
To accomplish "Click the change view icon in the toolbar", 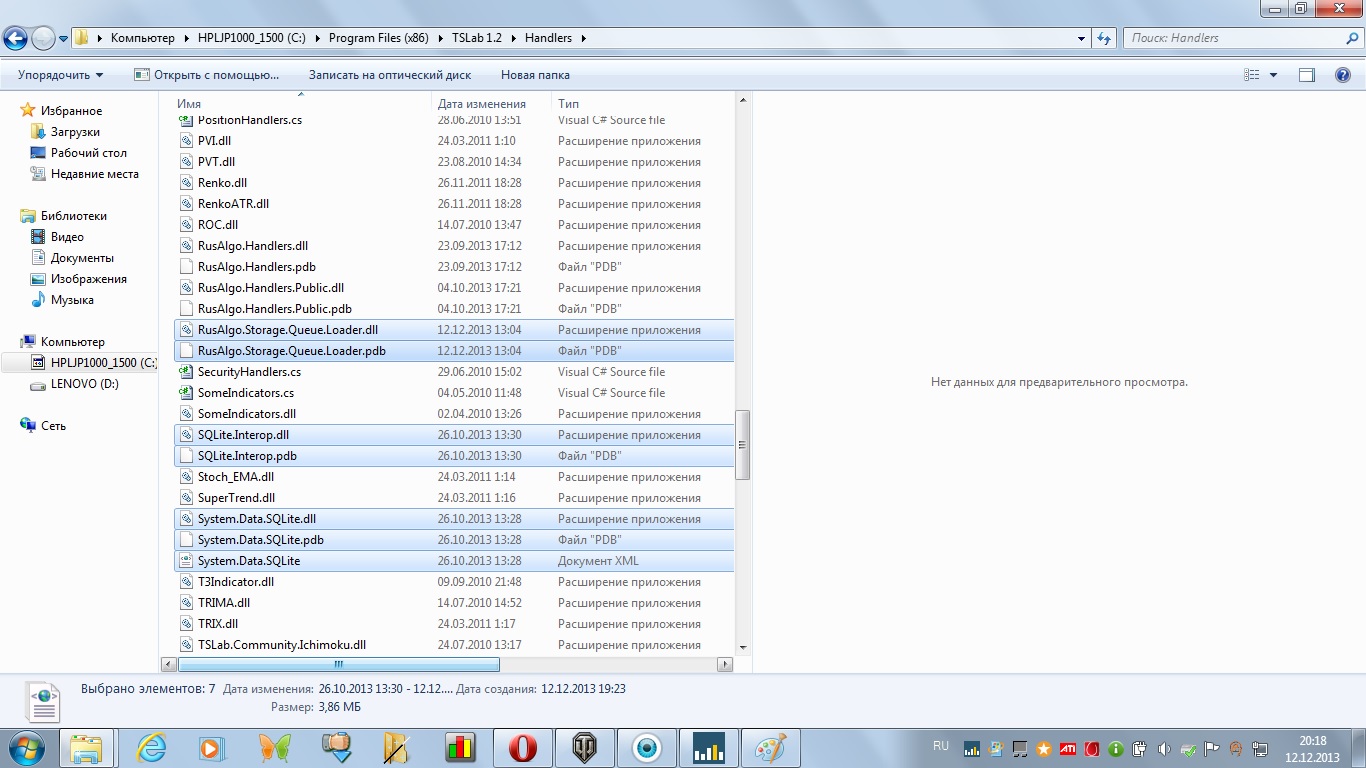I will click(1252, 75).
